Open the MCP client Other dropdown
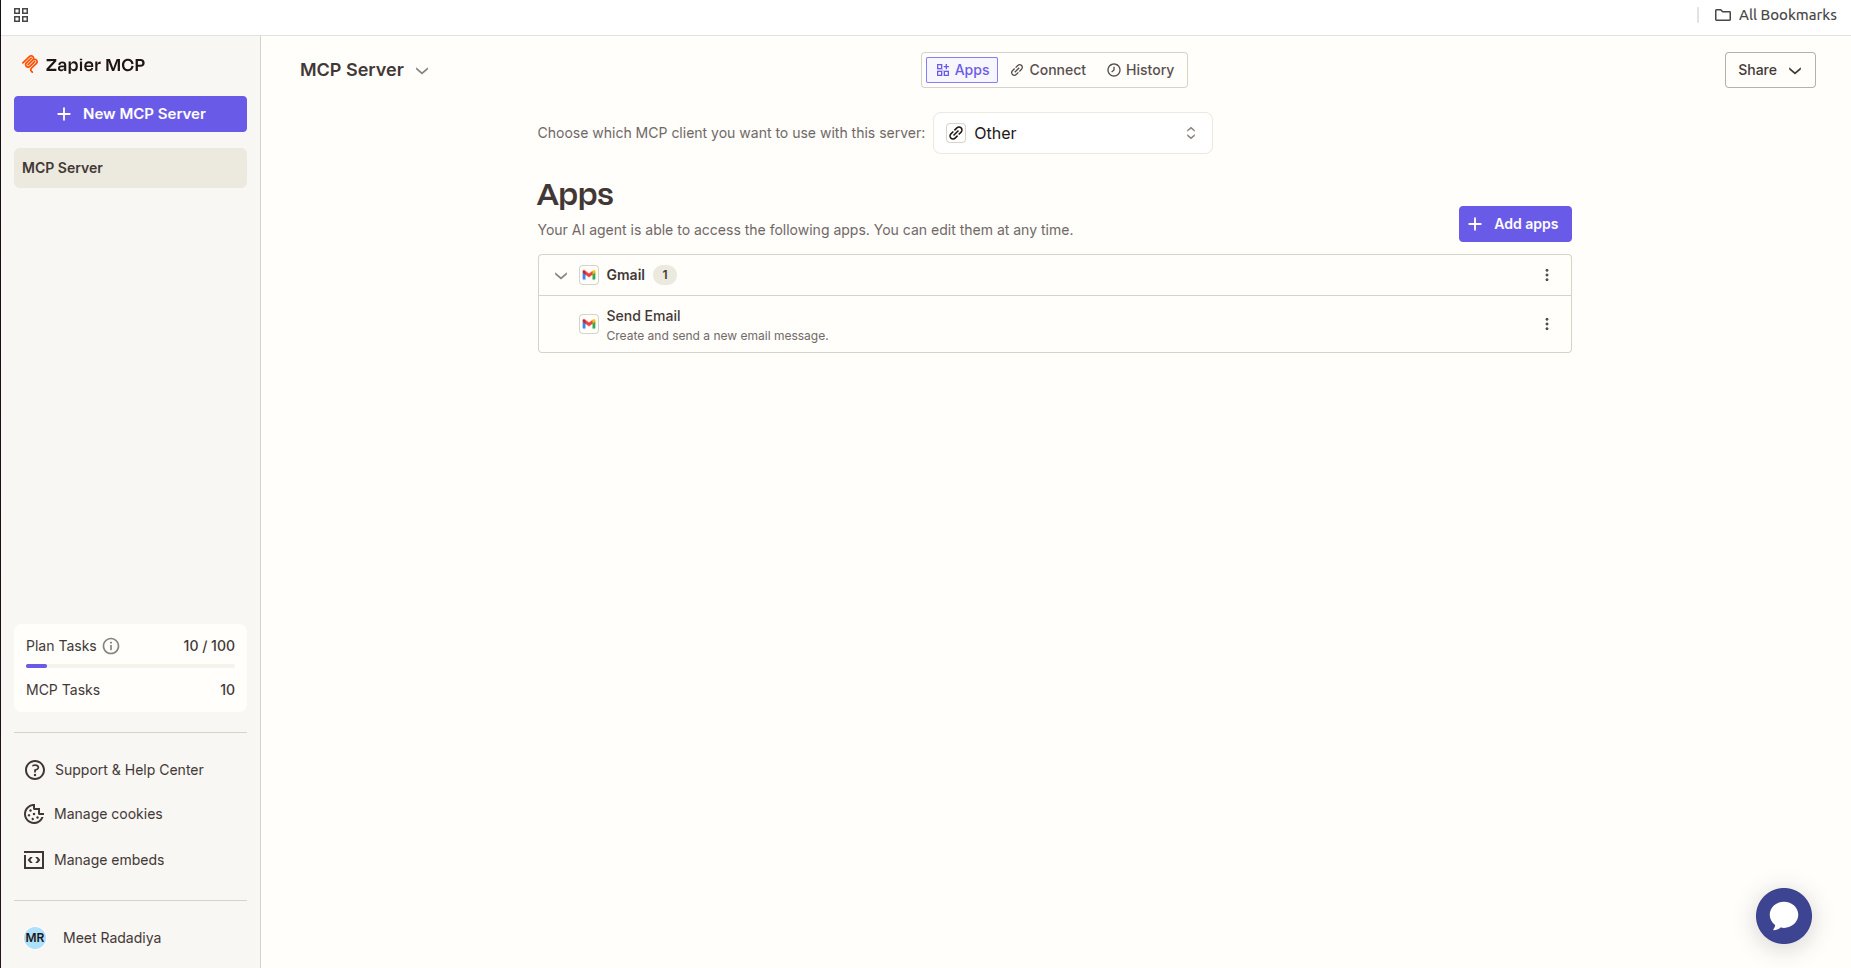The width and height of the screenshot is (1851, 968). tap(1073, 133)
